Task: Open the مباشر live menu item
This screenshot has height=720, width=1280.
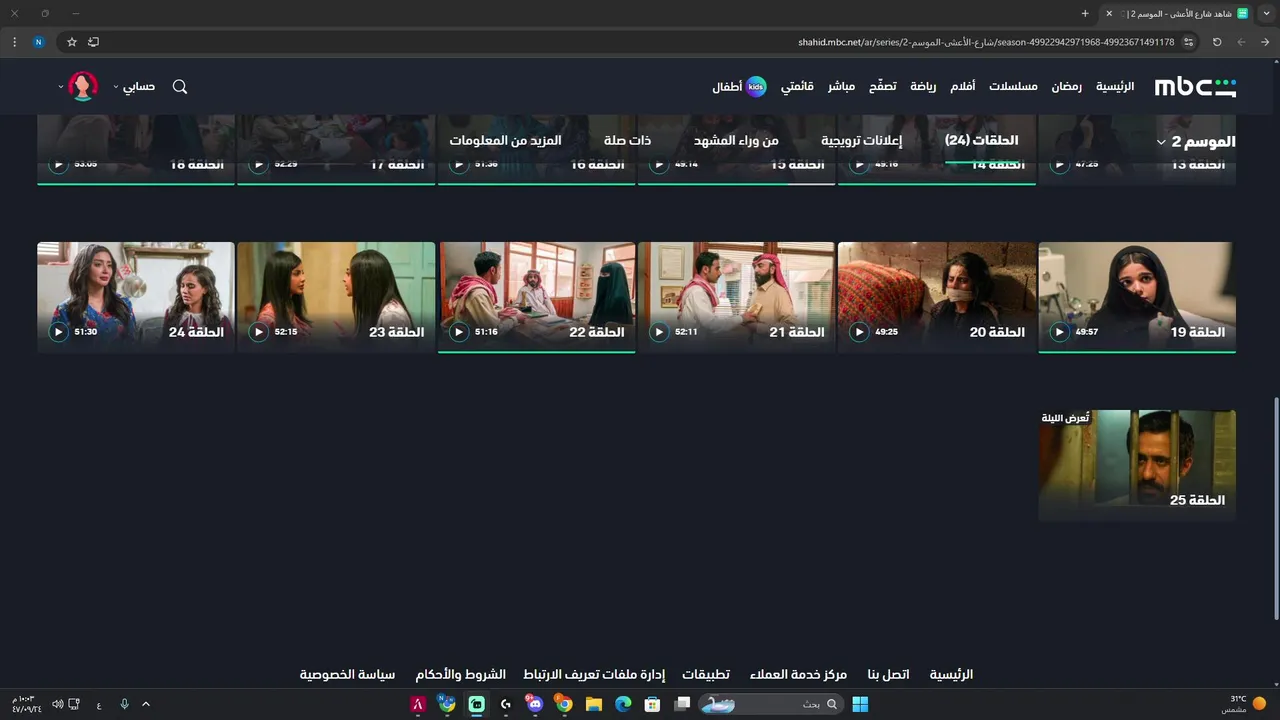Action: pos(841,87)
